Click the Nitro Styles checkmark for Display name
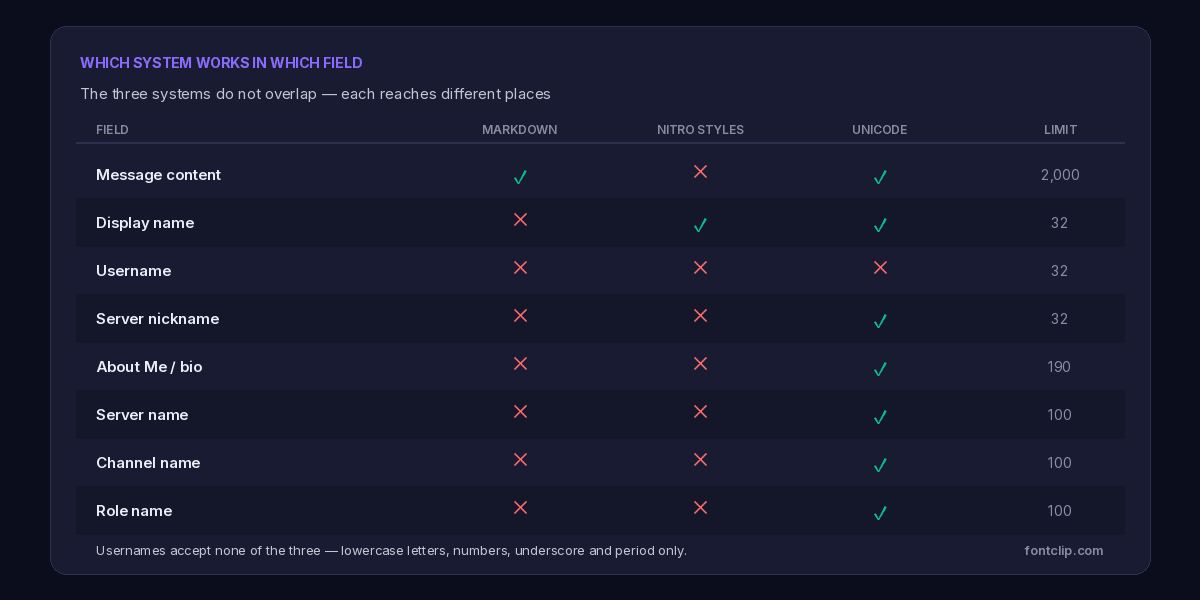The width and height of the screenshot is (1200, 600). tap(700, 225)
